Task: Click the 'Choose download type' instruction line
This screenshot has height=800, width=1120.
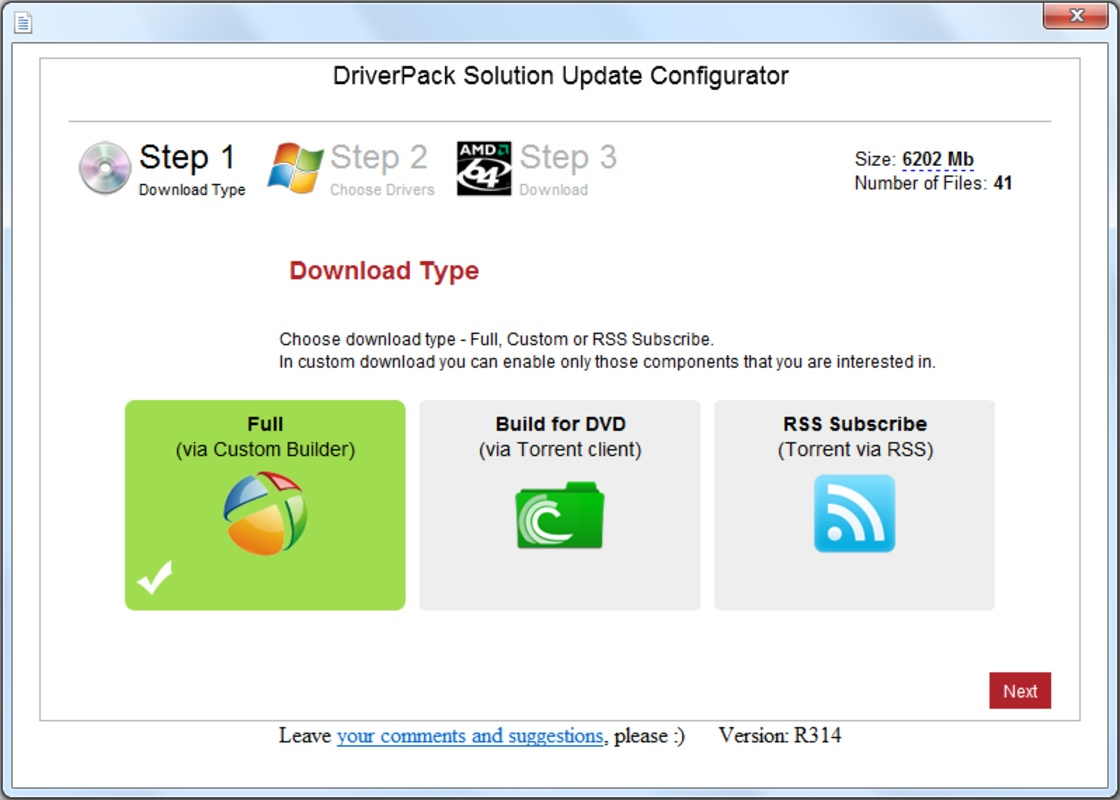Action: (x=496, y=339)
